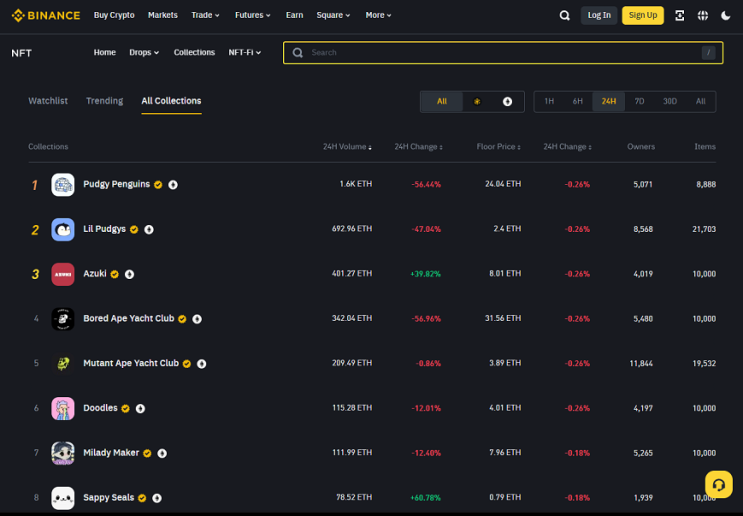The width and height of the screenshot is (743, 516).
Task: Expand the Trade dropdown menu
Action: tap(205, 15)
